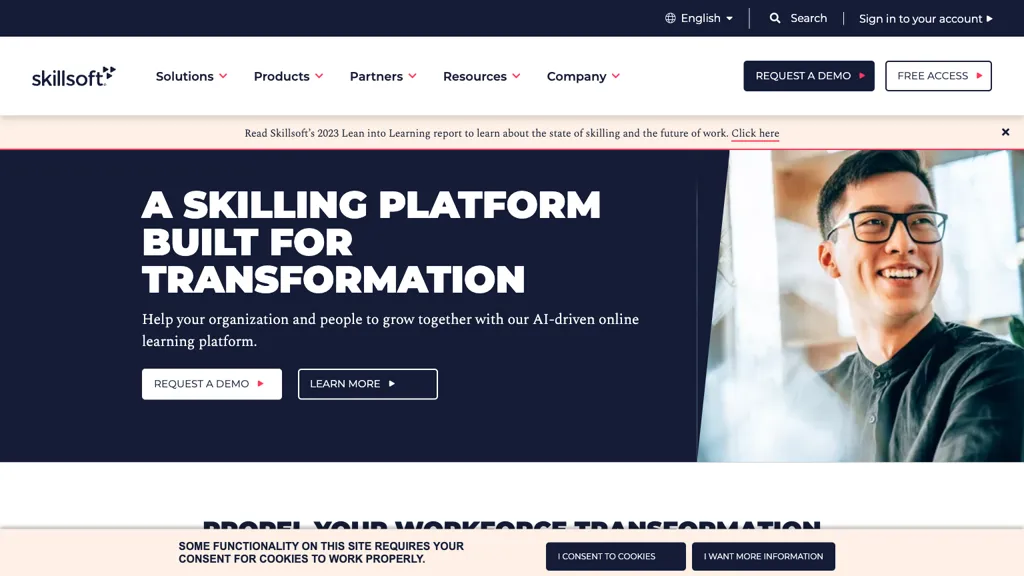
Task: Click I CONSENT TO COOKIES
Action: pos(615,556)
